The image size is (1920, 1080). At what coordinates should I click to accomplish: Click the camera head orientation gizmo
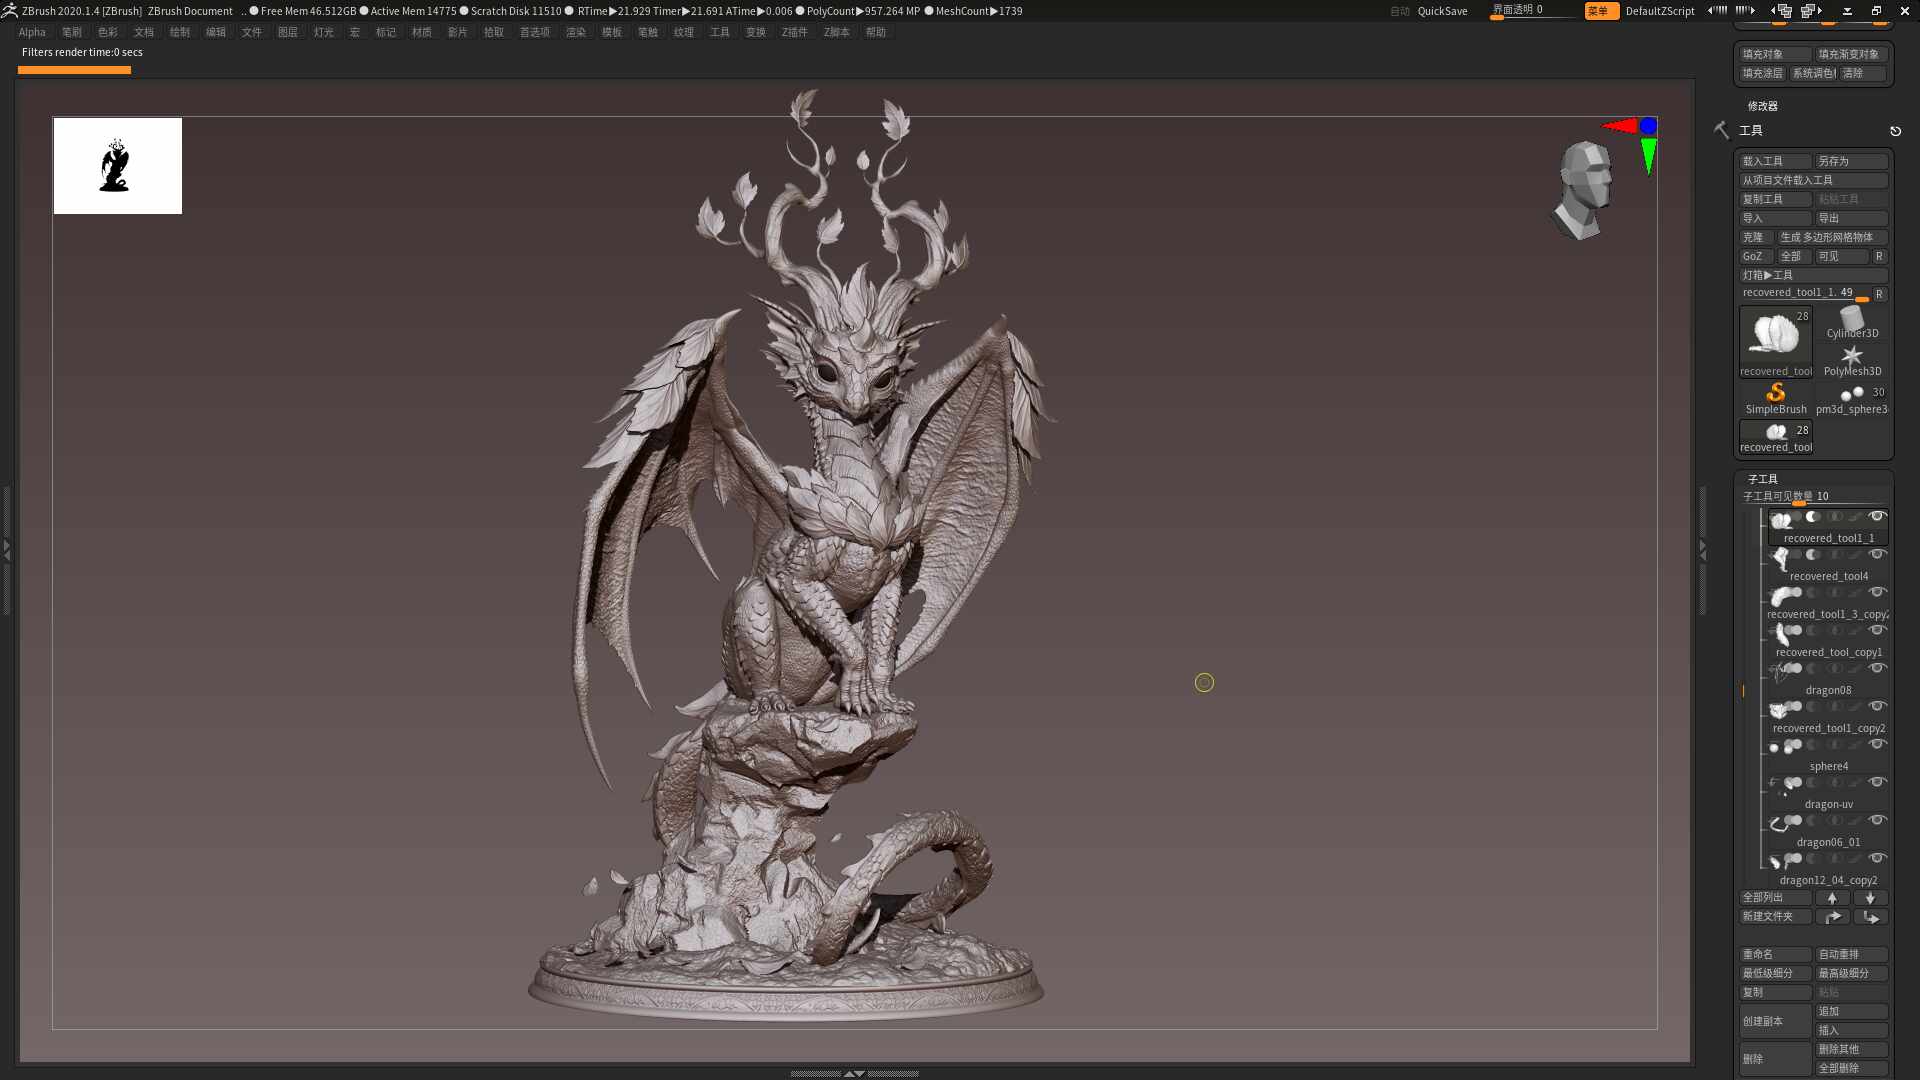pyautogui.click(x=1584, y=189)
